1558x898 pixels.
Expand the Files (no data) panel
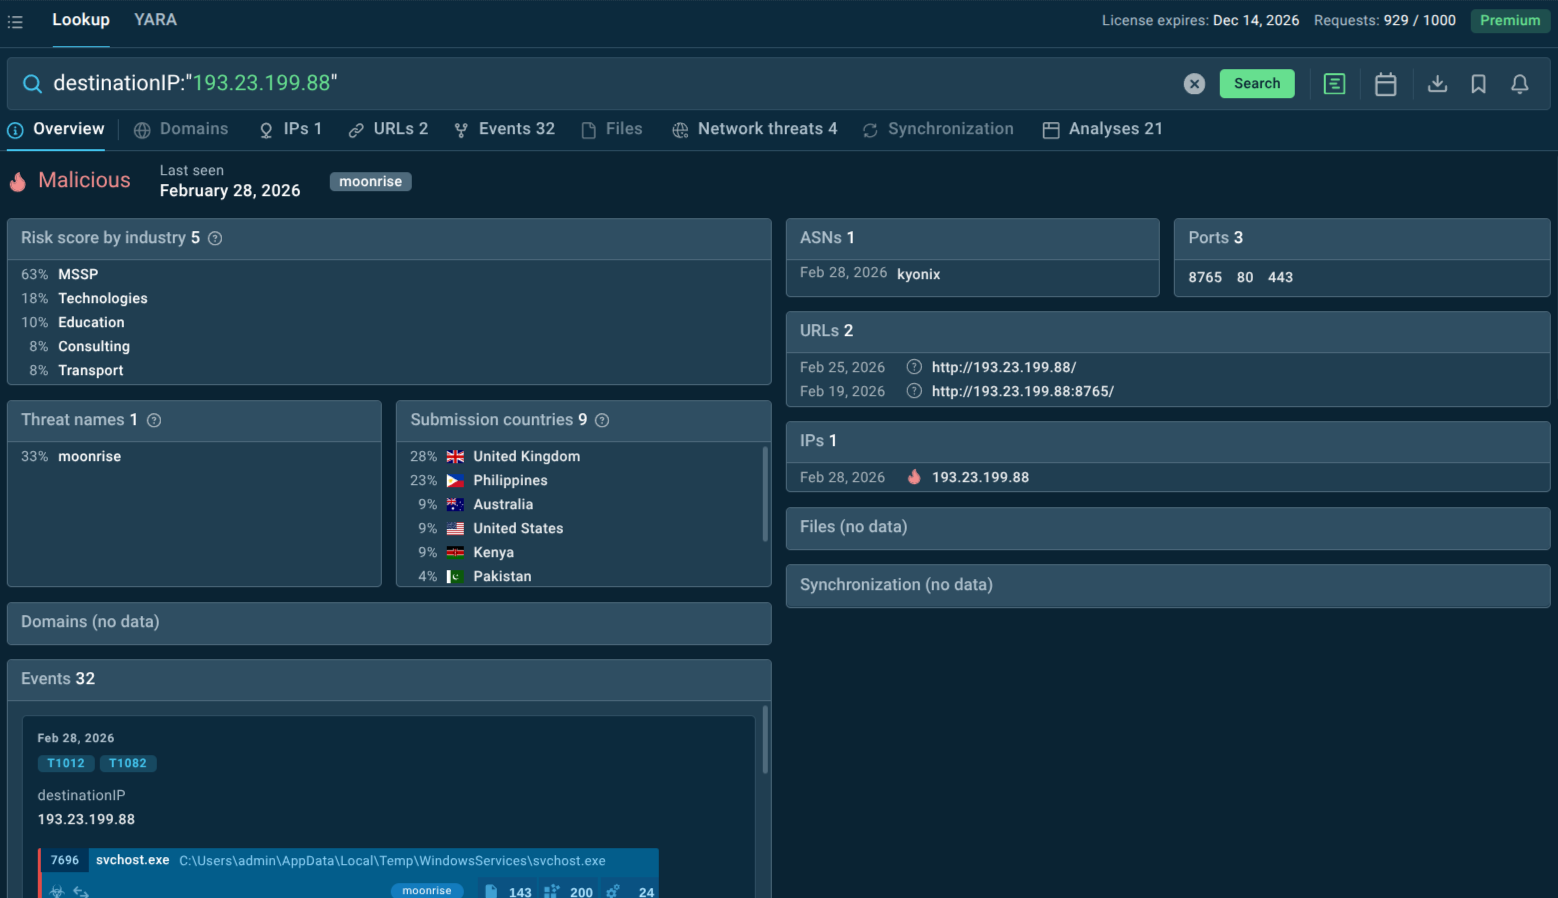tap(1167, 527)
